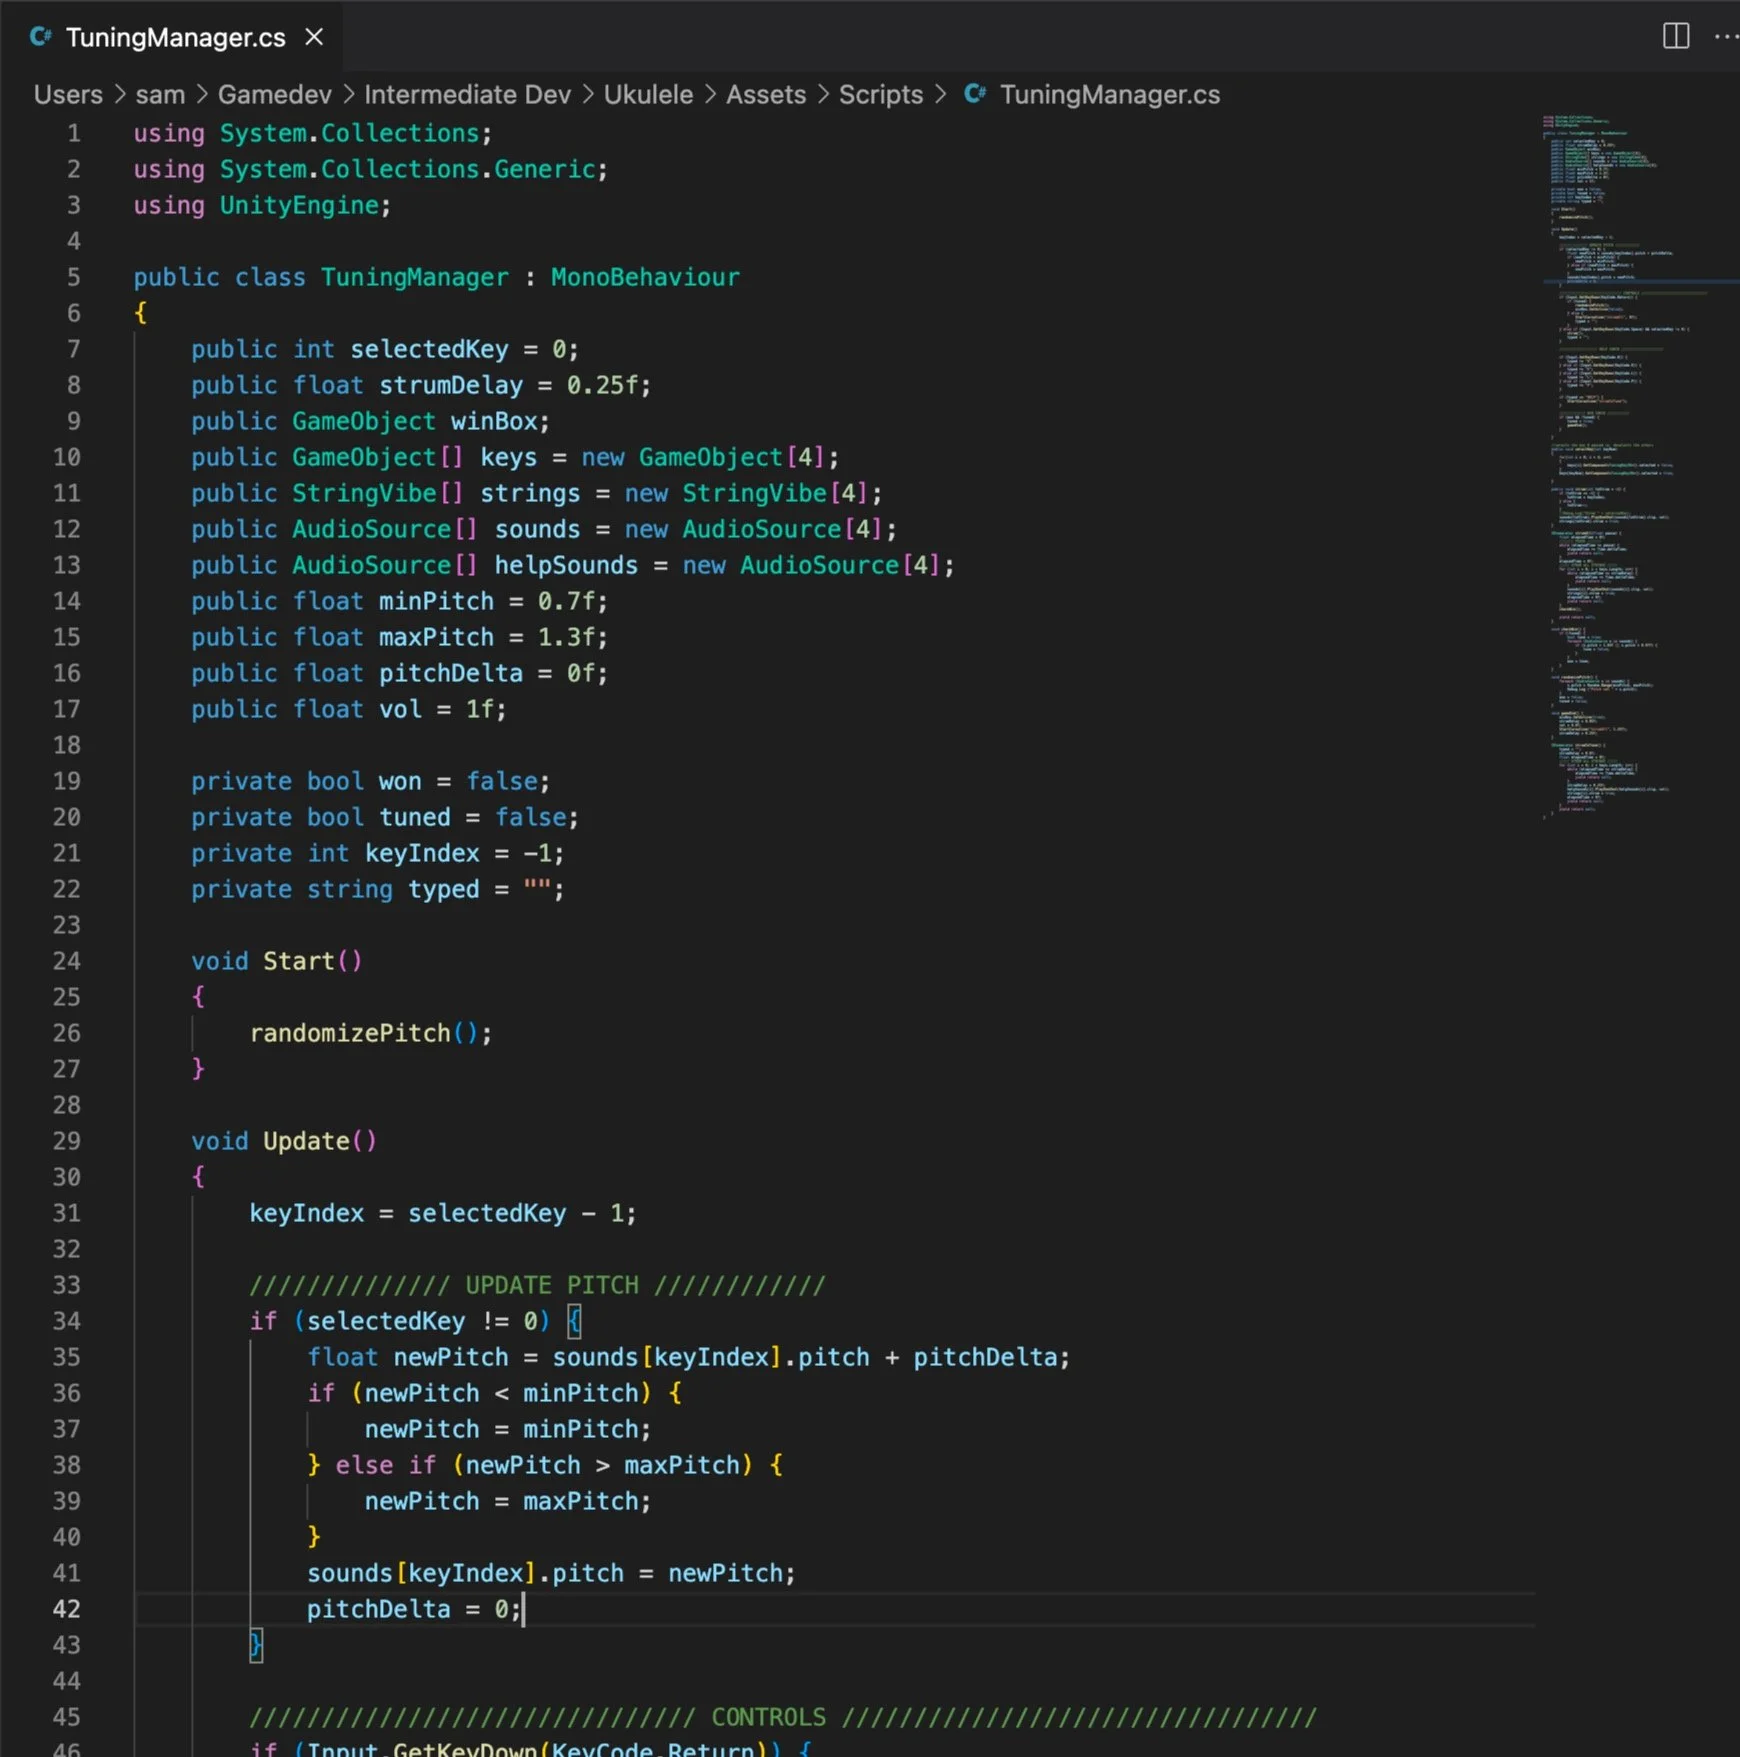Click the UnityEngine namespace on line 3

coord(299,205)
